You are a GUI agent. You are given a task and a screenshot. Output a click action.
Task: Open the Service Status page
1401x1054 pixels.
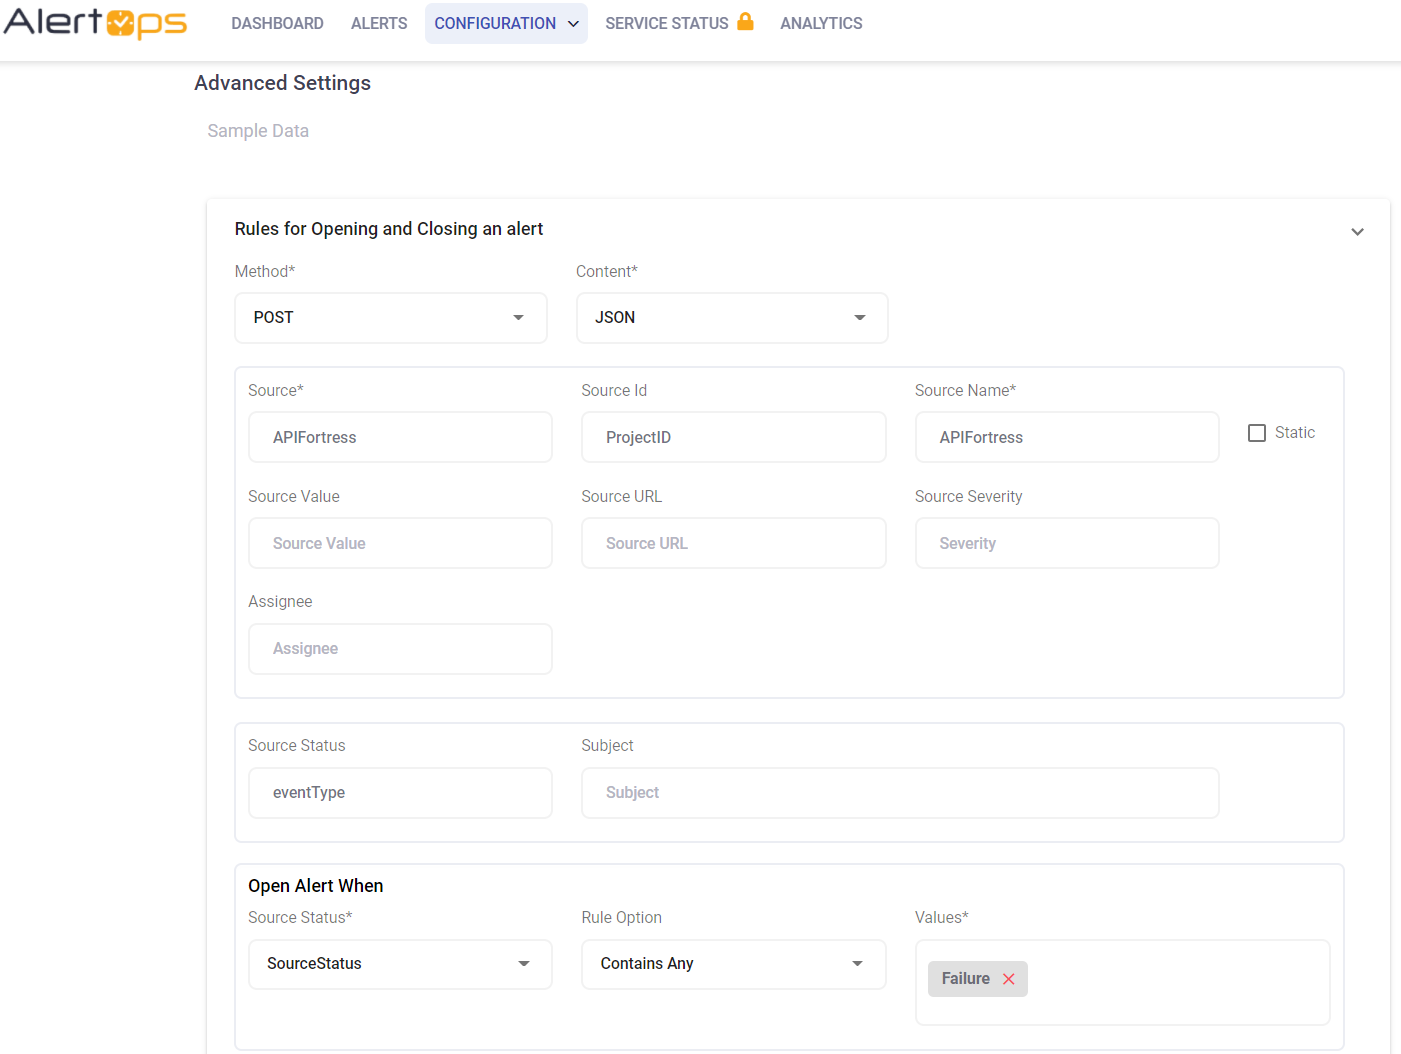click(666, 23)
